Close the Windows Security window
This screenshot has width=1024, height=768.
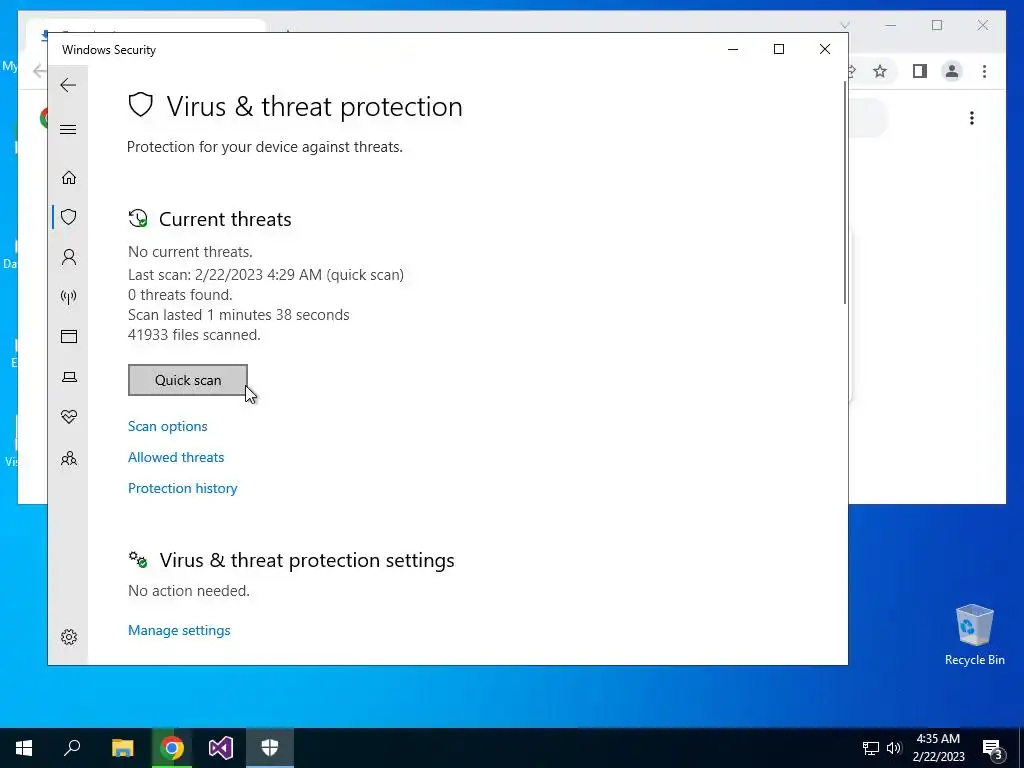click(825, 50)
